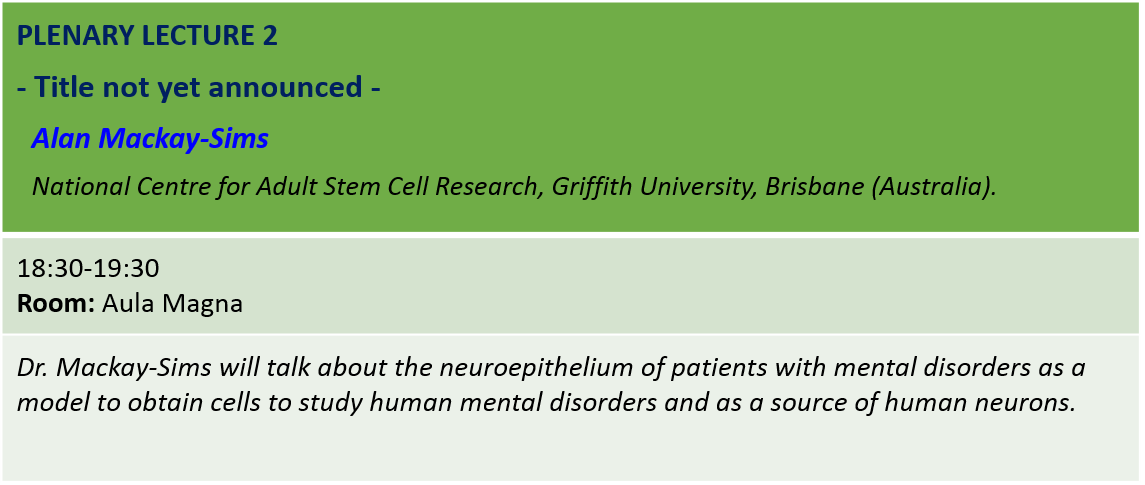The height and width of the screenshot is (485, 1145).
Task: Click empty space right of the Alan Mackay-Sims name
Action: click(x=700, y=138)
